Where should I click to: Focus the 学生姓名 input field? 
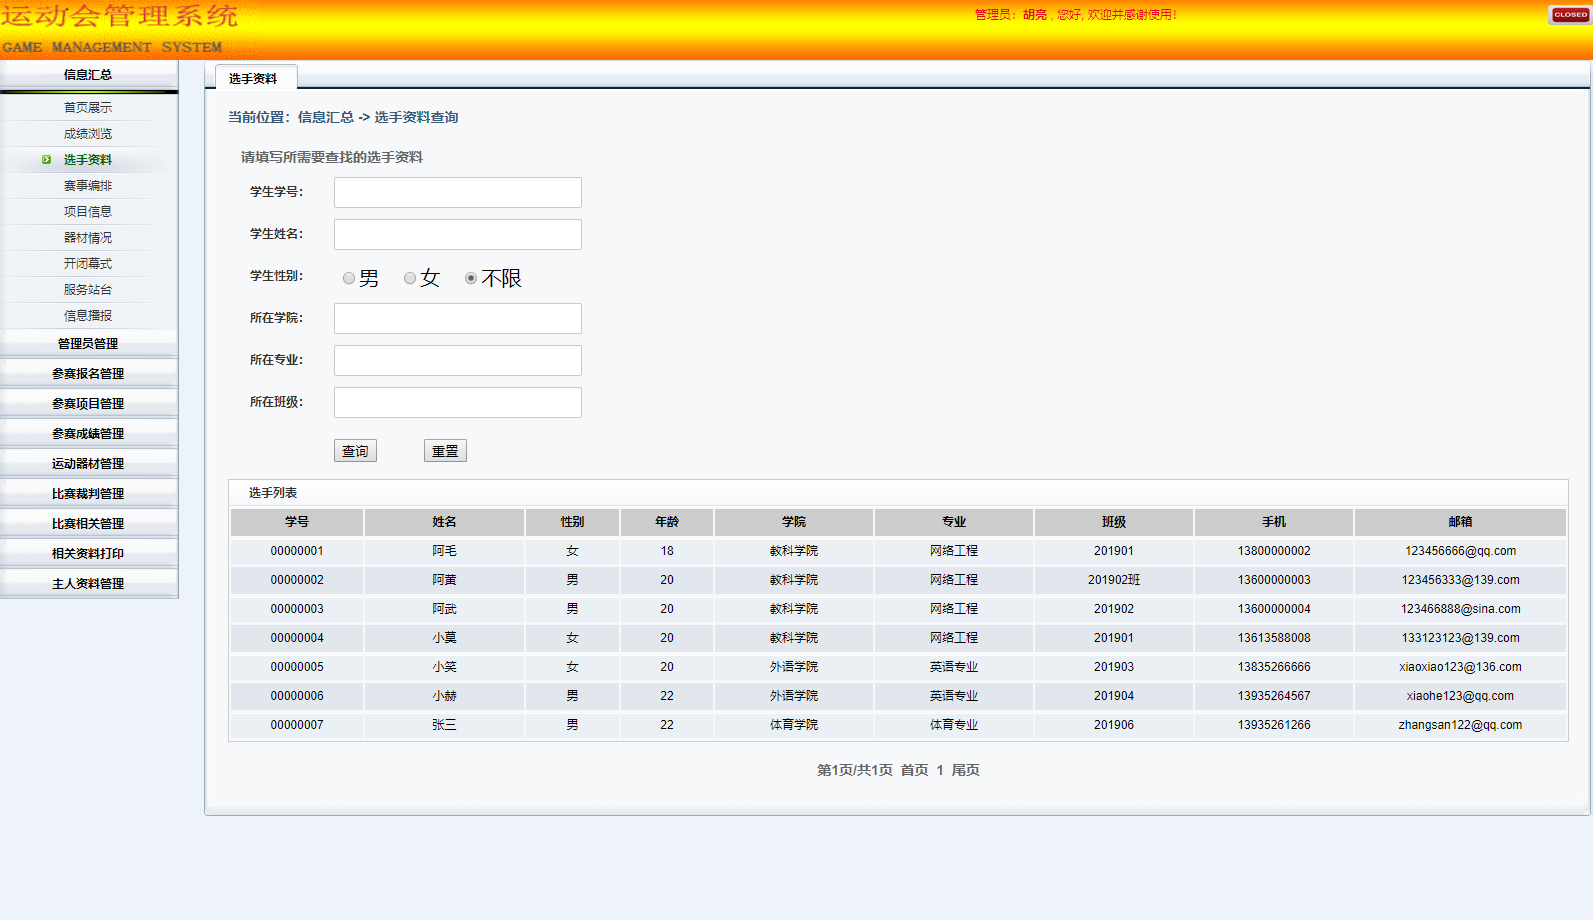coord(458,235)
